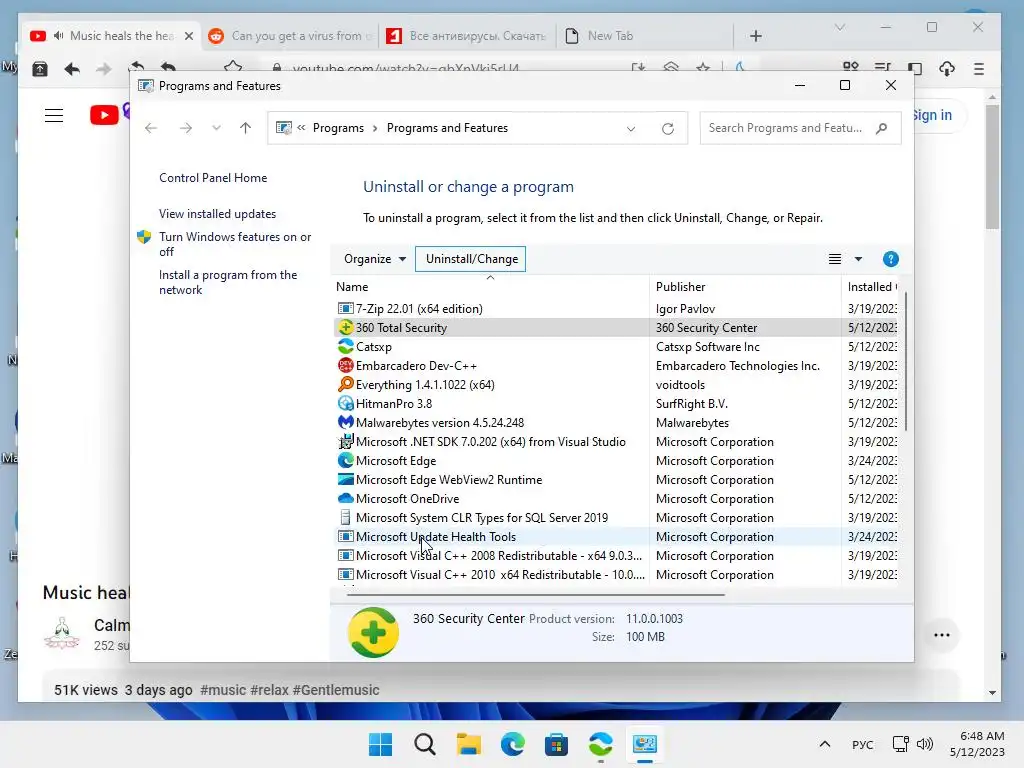Image resolution: width=1024 pixels, height=768 pixels.
Task: Expand the address bar history dropdown
Action: (x=631, y=129)
